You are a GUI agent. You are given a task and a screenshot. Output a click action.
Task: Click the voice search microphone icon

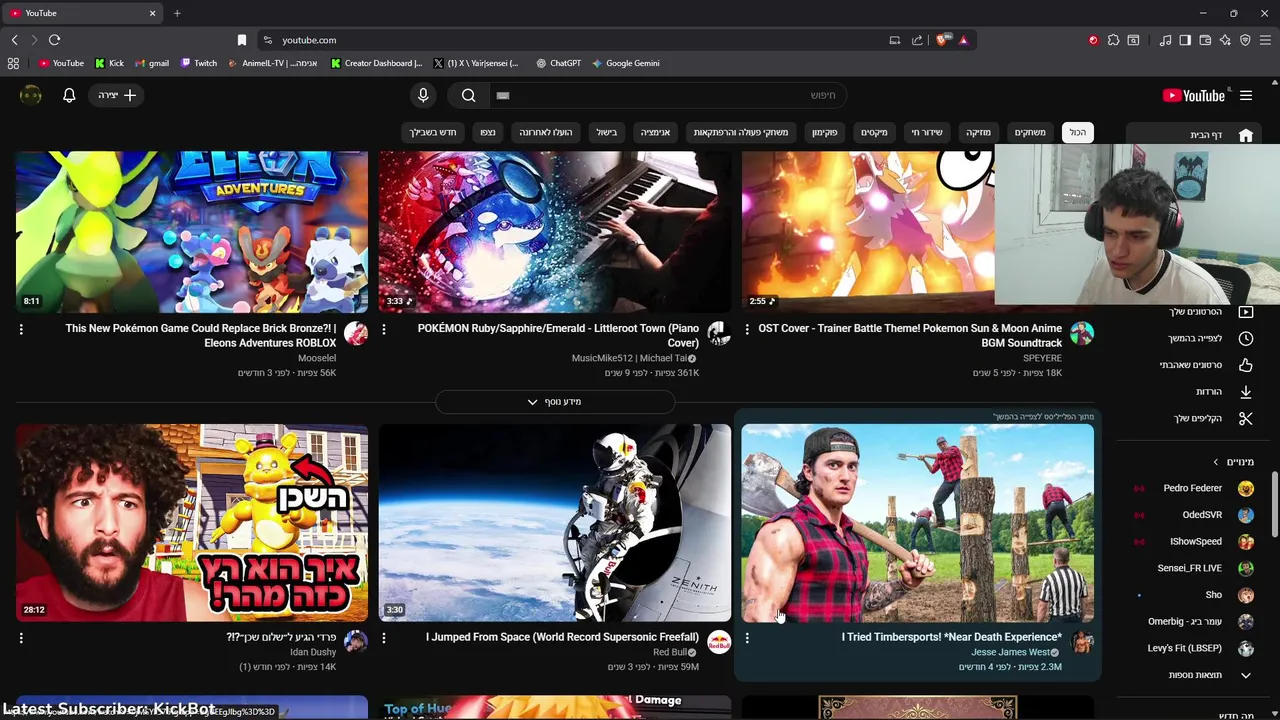[423, 95]
